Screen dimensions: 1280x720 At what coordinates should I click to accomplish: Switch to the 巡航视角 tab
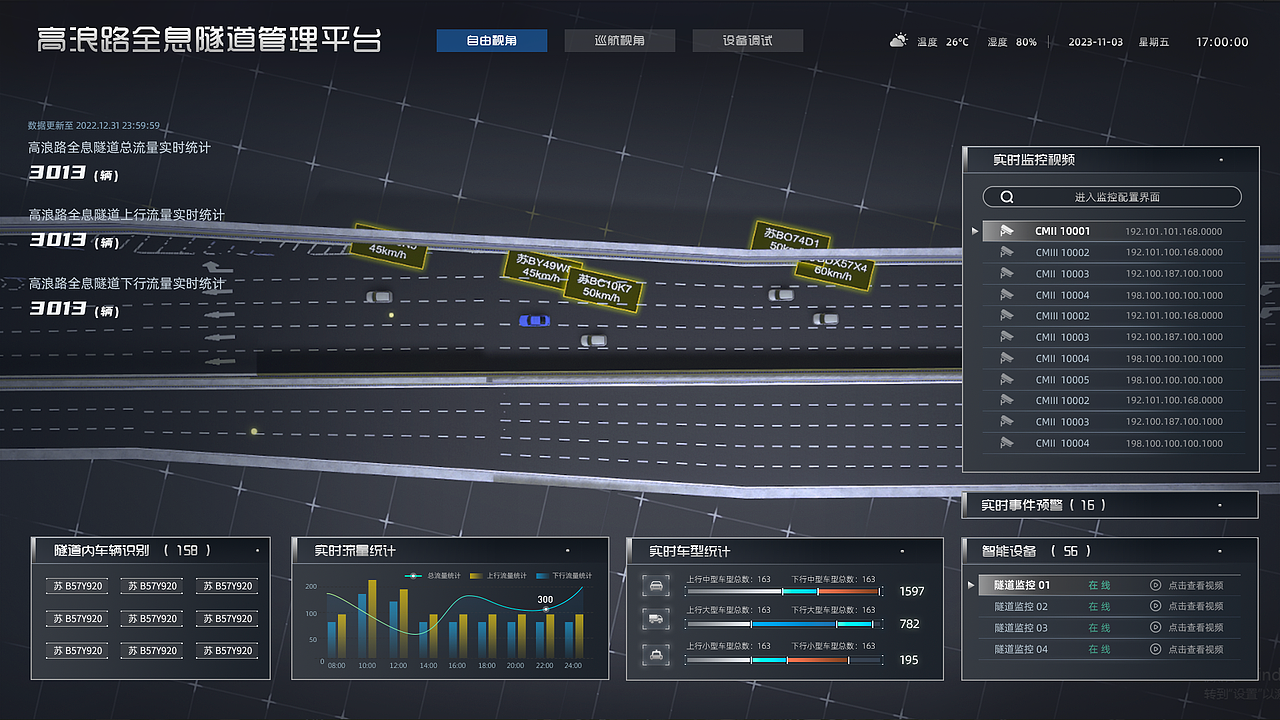(620, 40)
